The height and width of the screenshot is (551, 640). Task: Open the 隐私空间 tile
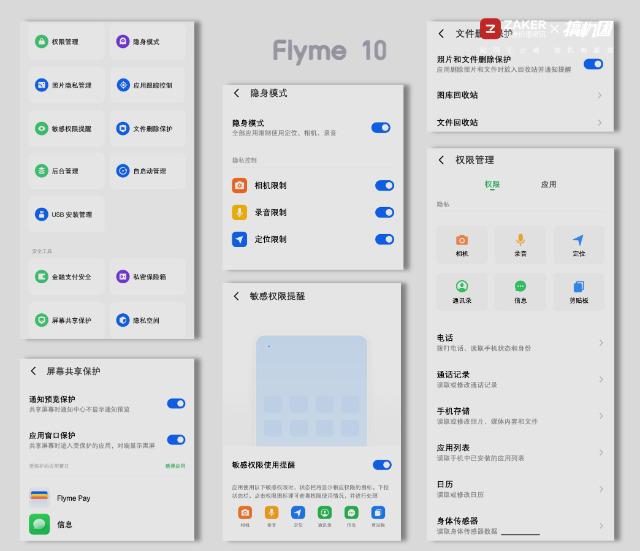pos(147,320)
